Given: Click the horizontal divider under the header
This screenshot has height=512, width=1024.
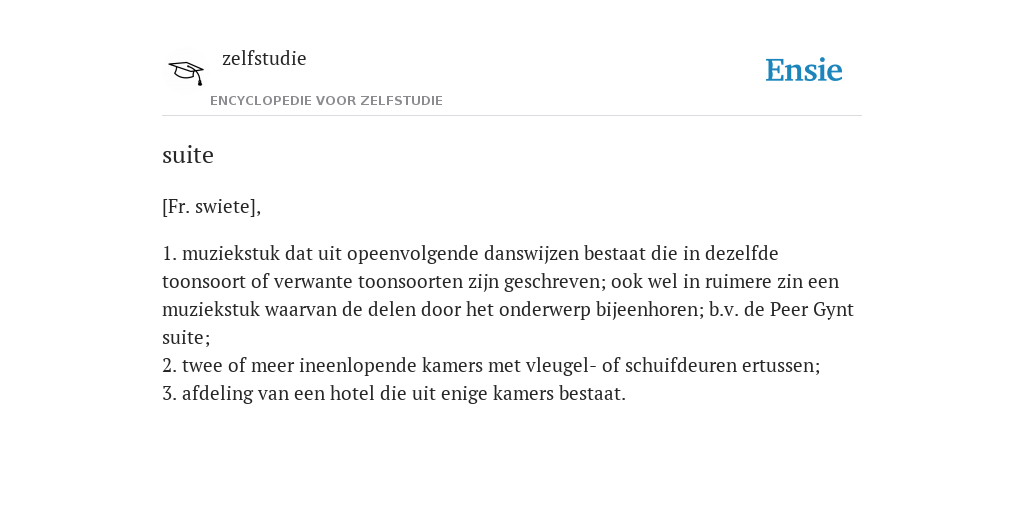Looking at the screenshot, I should click(512, 116).
